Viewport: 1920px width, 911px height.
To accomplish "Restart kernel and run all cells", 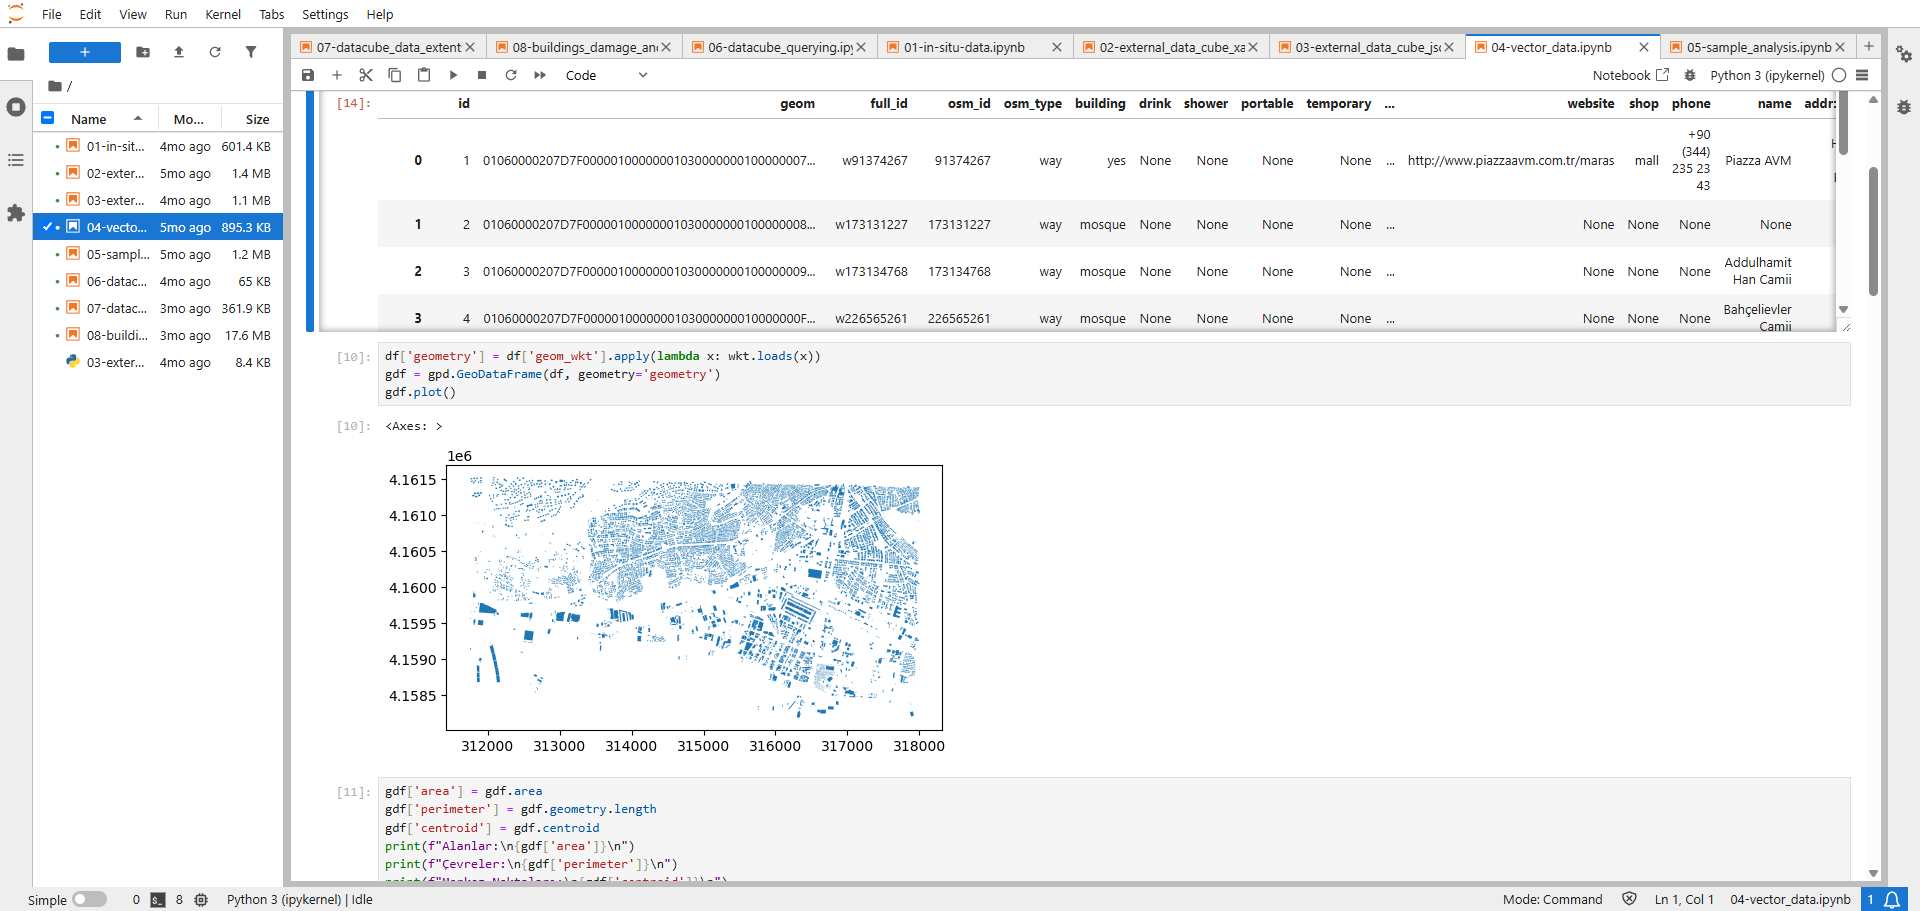I will (x=540, y=75).
